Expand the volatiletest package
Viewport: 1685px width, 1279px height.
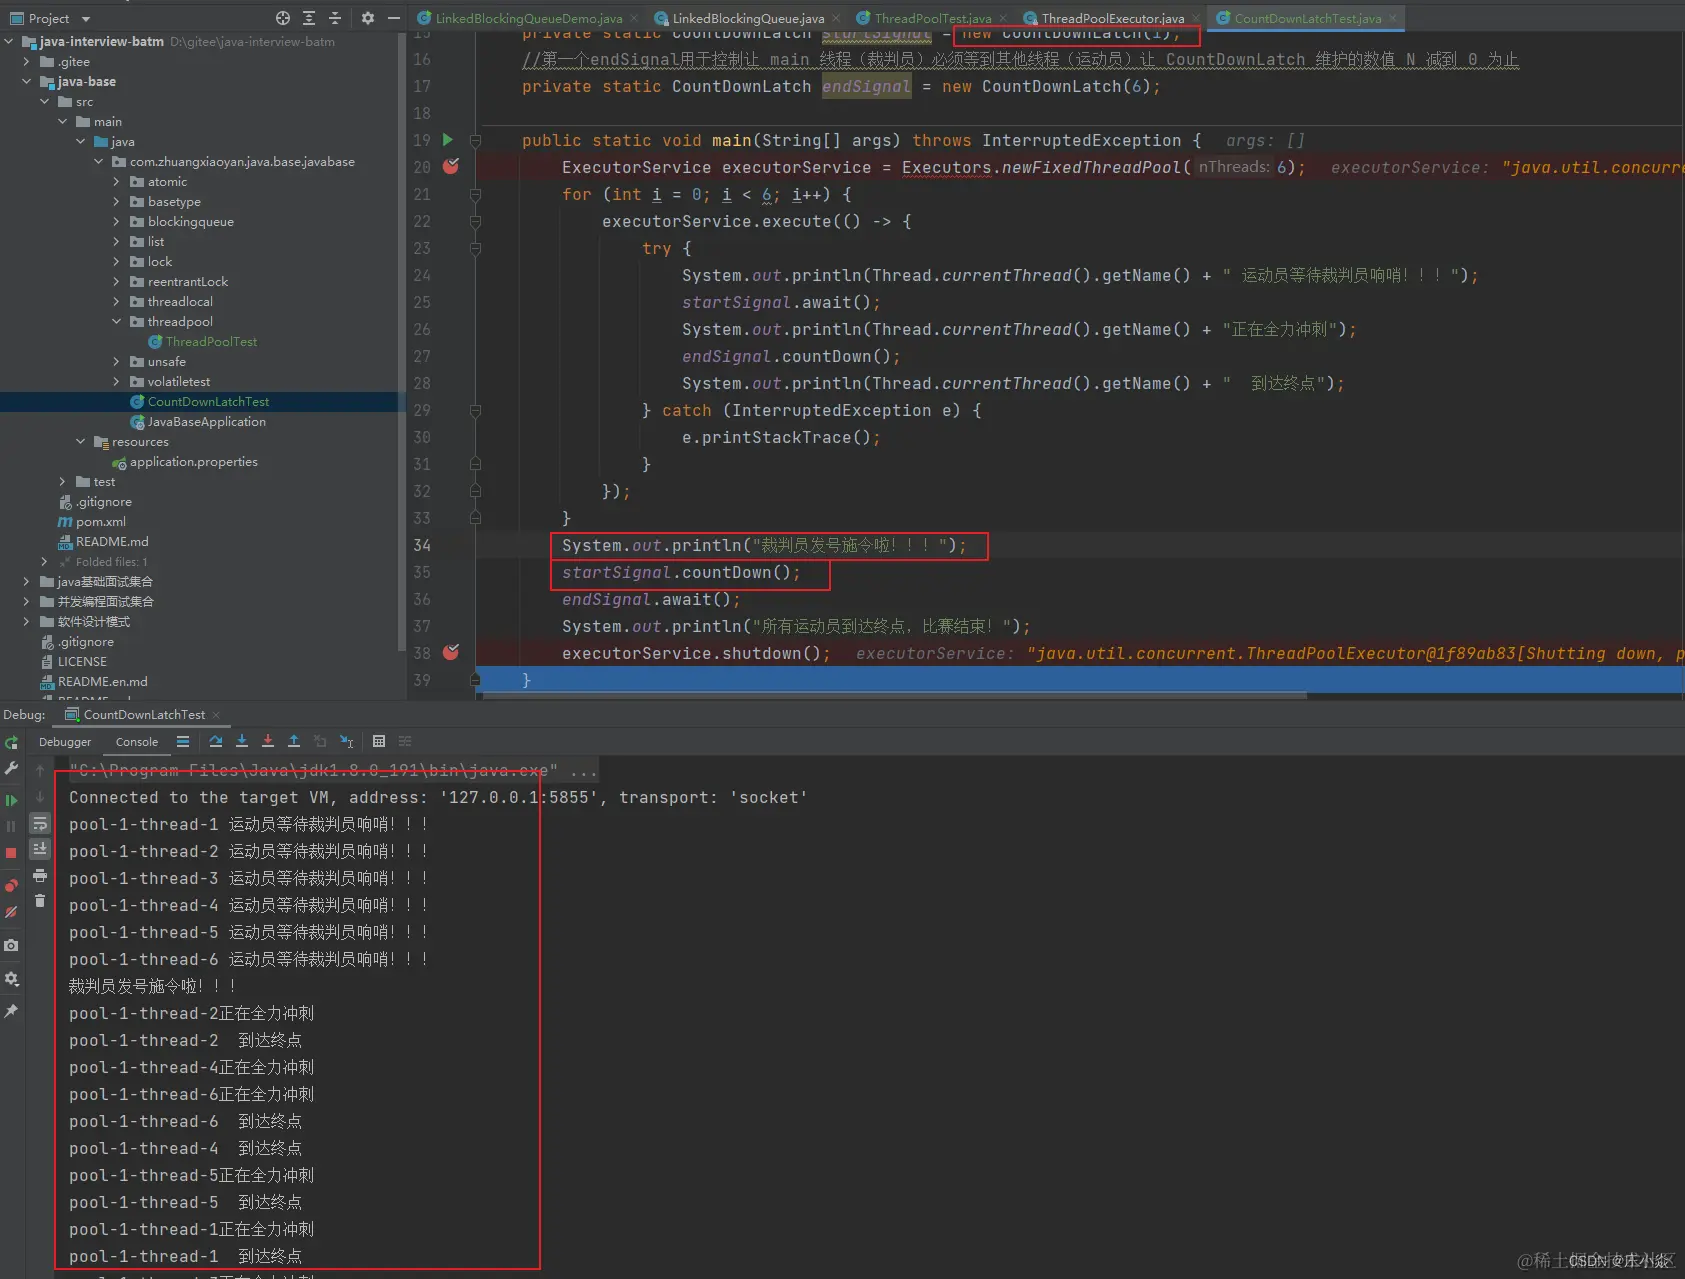click(117, 382)
